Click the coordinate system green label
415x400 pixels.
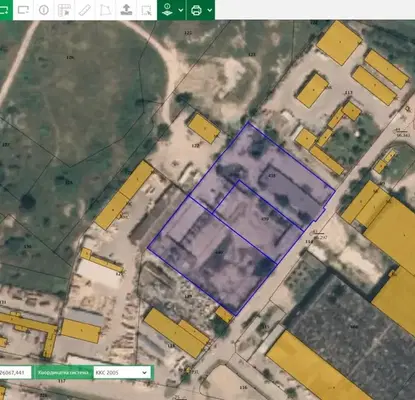pos(63,372)
